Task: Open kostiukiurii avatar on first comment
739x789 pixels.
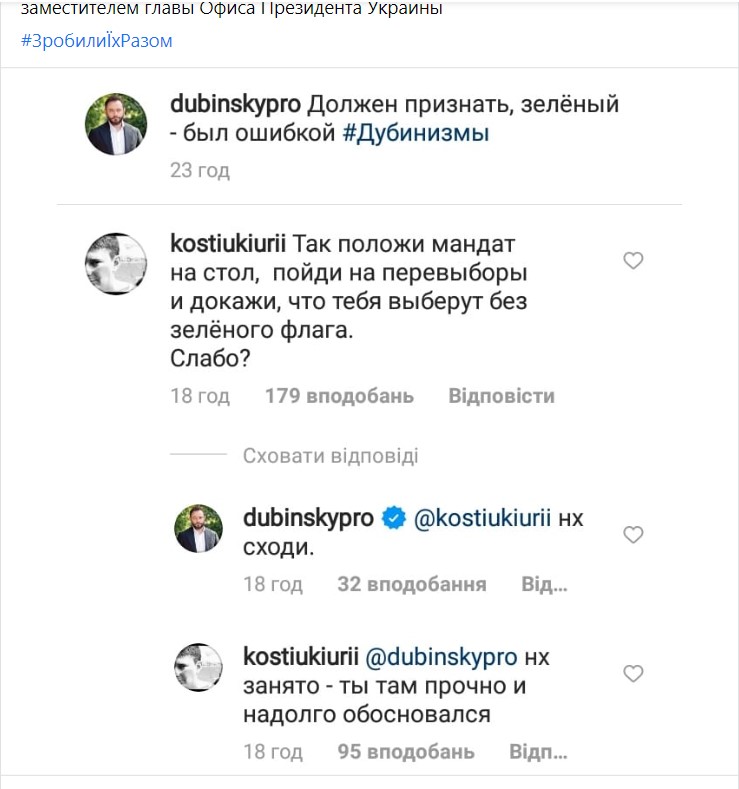Action: coord(116,263)
